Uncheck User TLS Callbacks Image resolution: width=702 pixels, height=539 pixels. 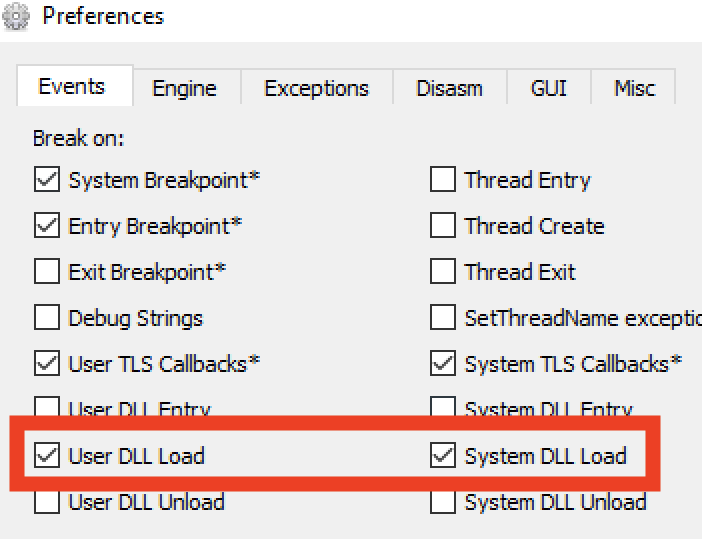pyautogui.click(x=47, y=364)
